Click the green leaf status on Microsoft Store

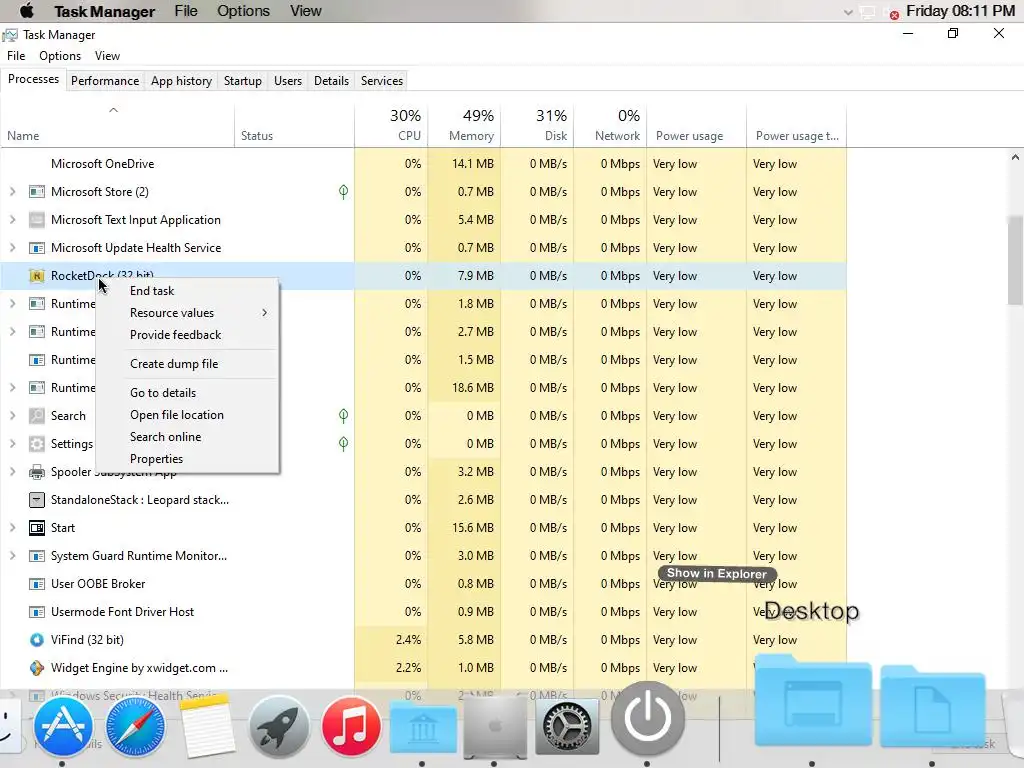tap(344, 192)
